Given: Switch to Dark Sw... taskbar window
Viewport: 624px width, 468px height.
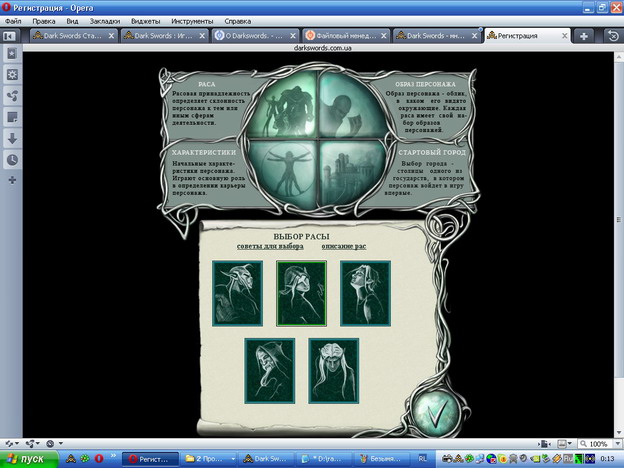Looking at the screenshot, I should coord(265,459).
